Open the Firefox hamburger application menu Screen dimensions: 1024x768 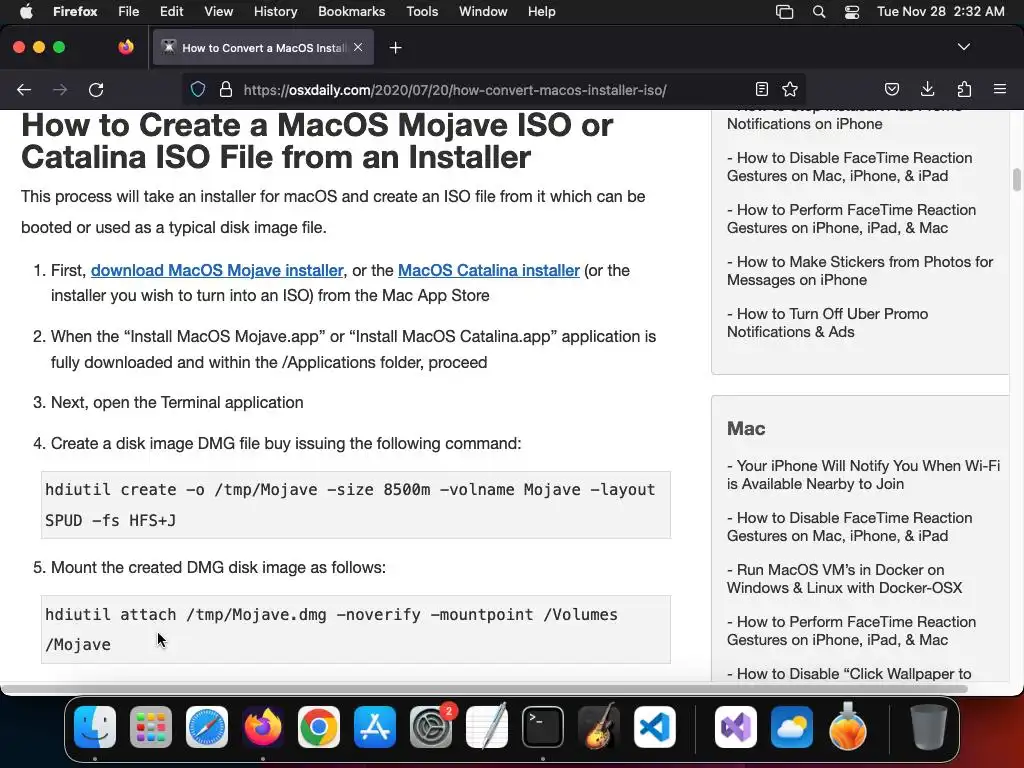1000,89
